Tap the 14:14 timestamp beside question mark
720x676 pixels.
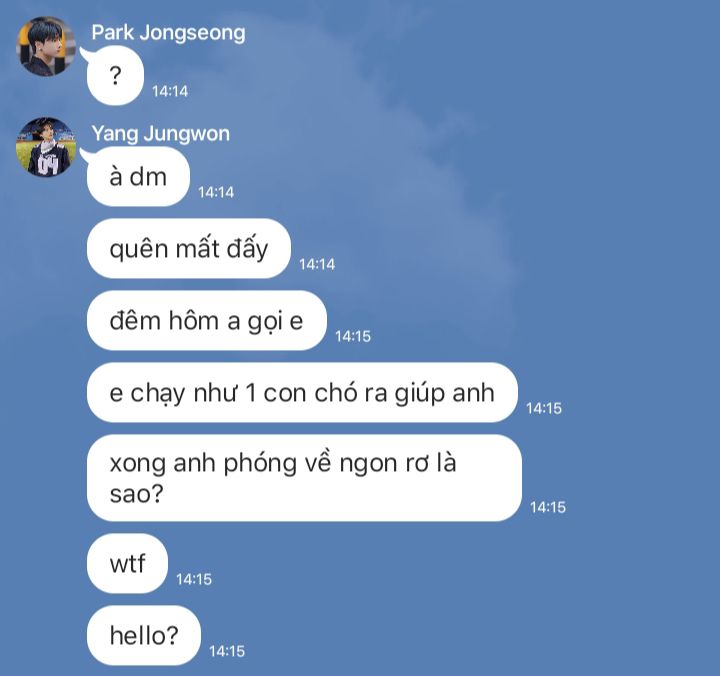170,91
